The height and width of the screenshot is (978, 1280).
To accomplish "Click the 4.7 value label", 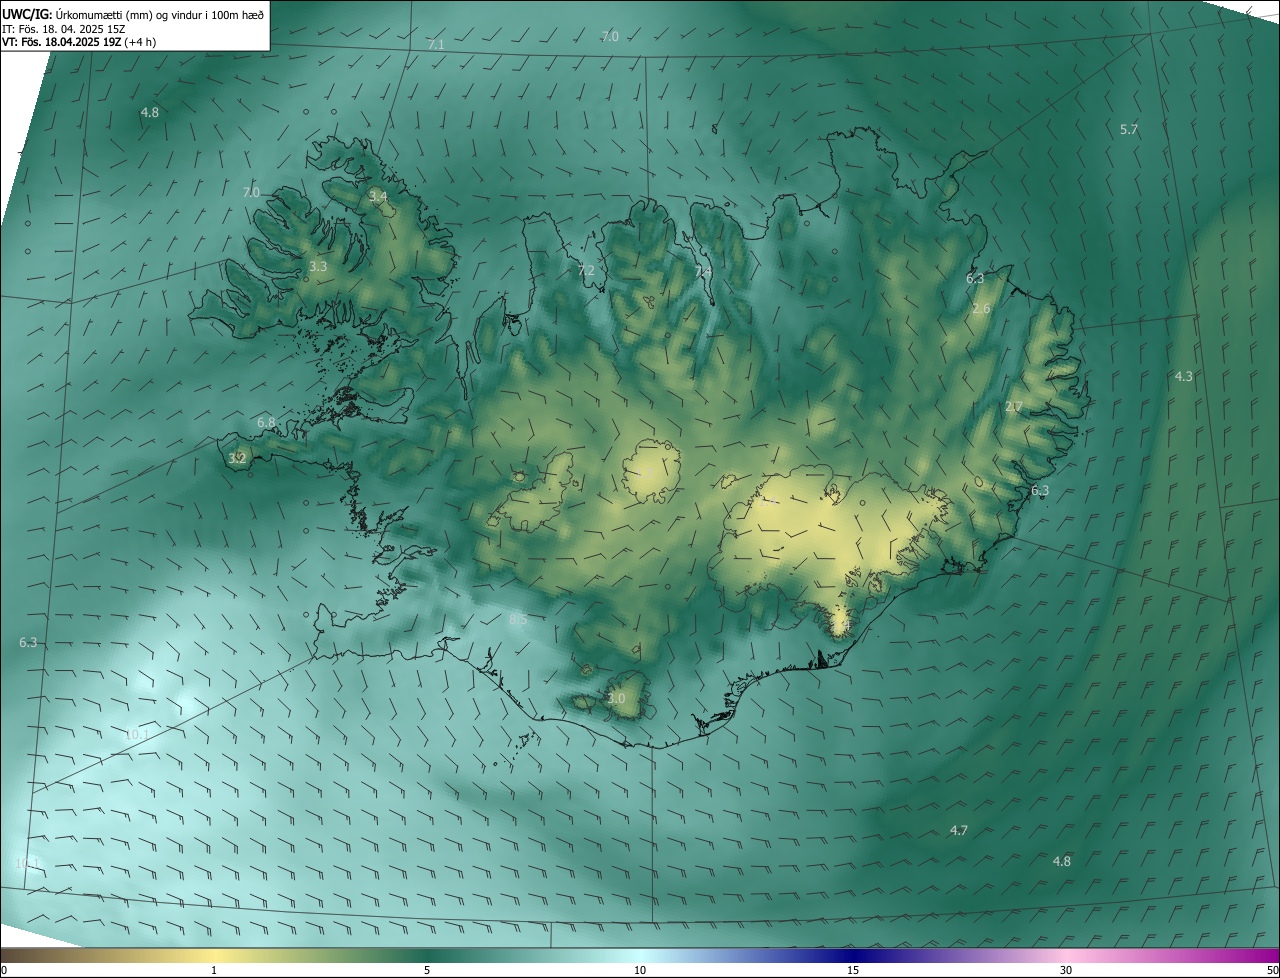I will [x=959, y=831].
